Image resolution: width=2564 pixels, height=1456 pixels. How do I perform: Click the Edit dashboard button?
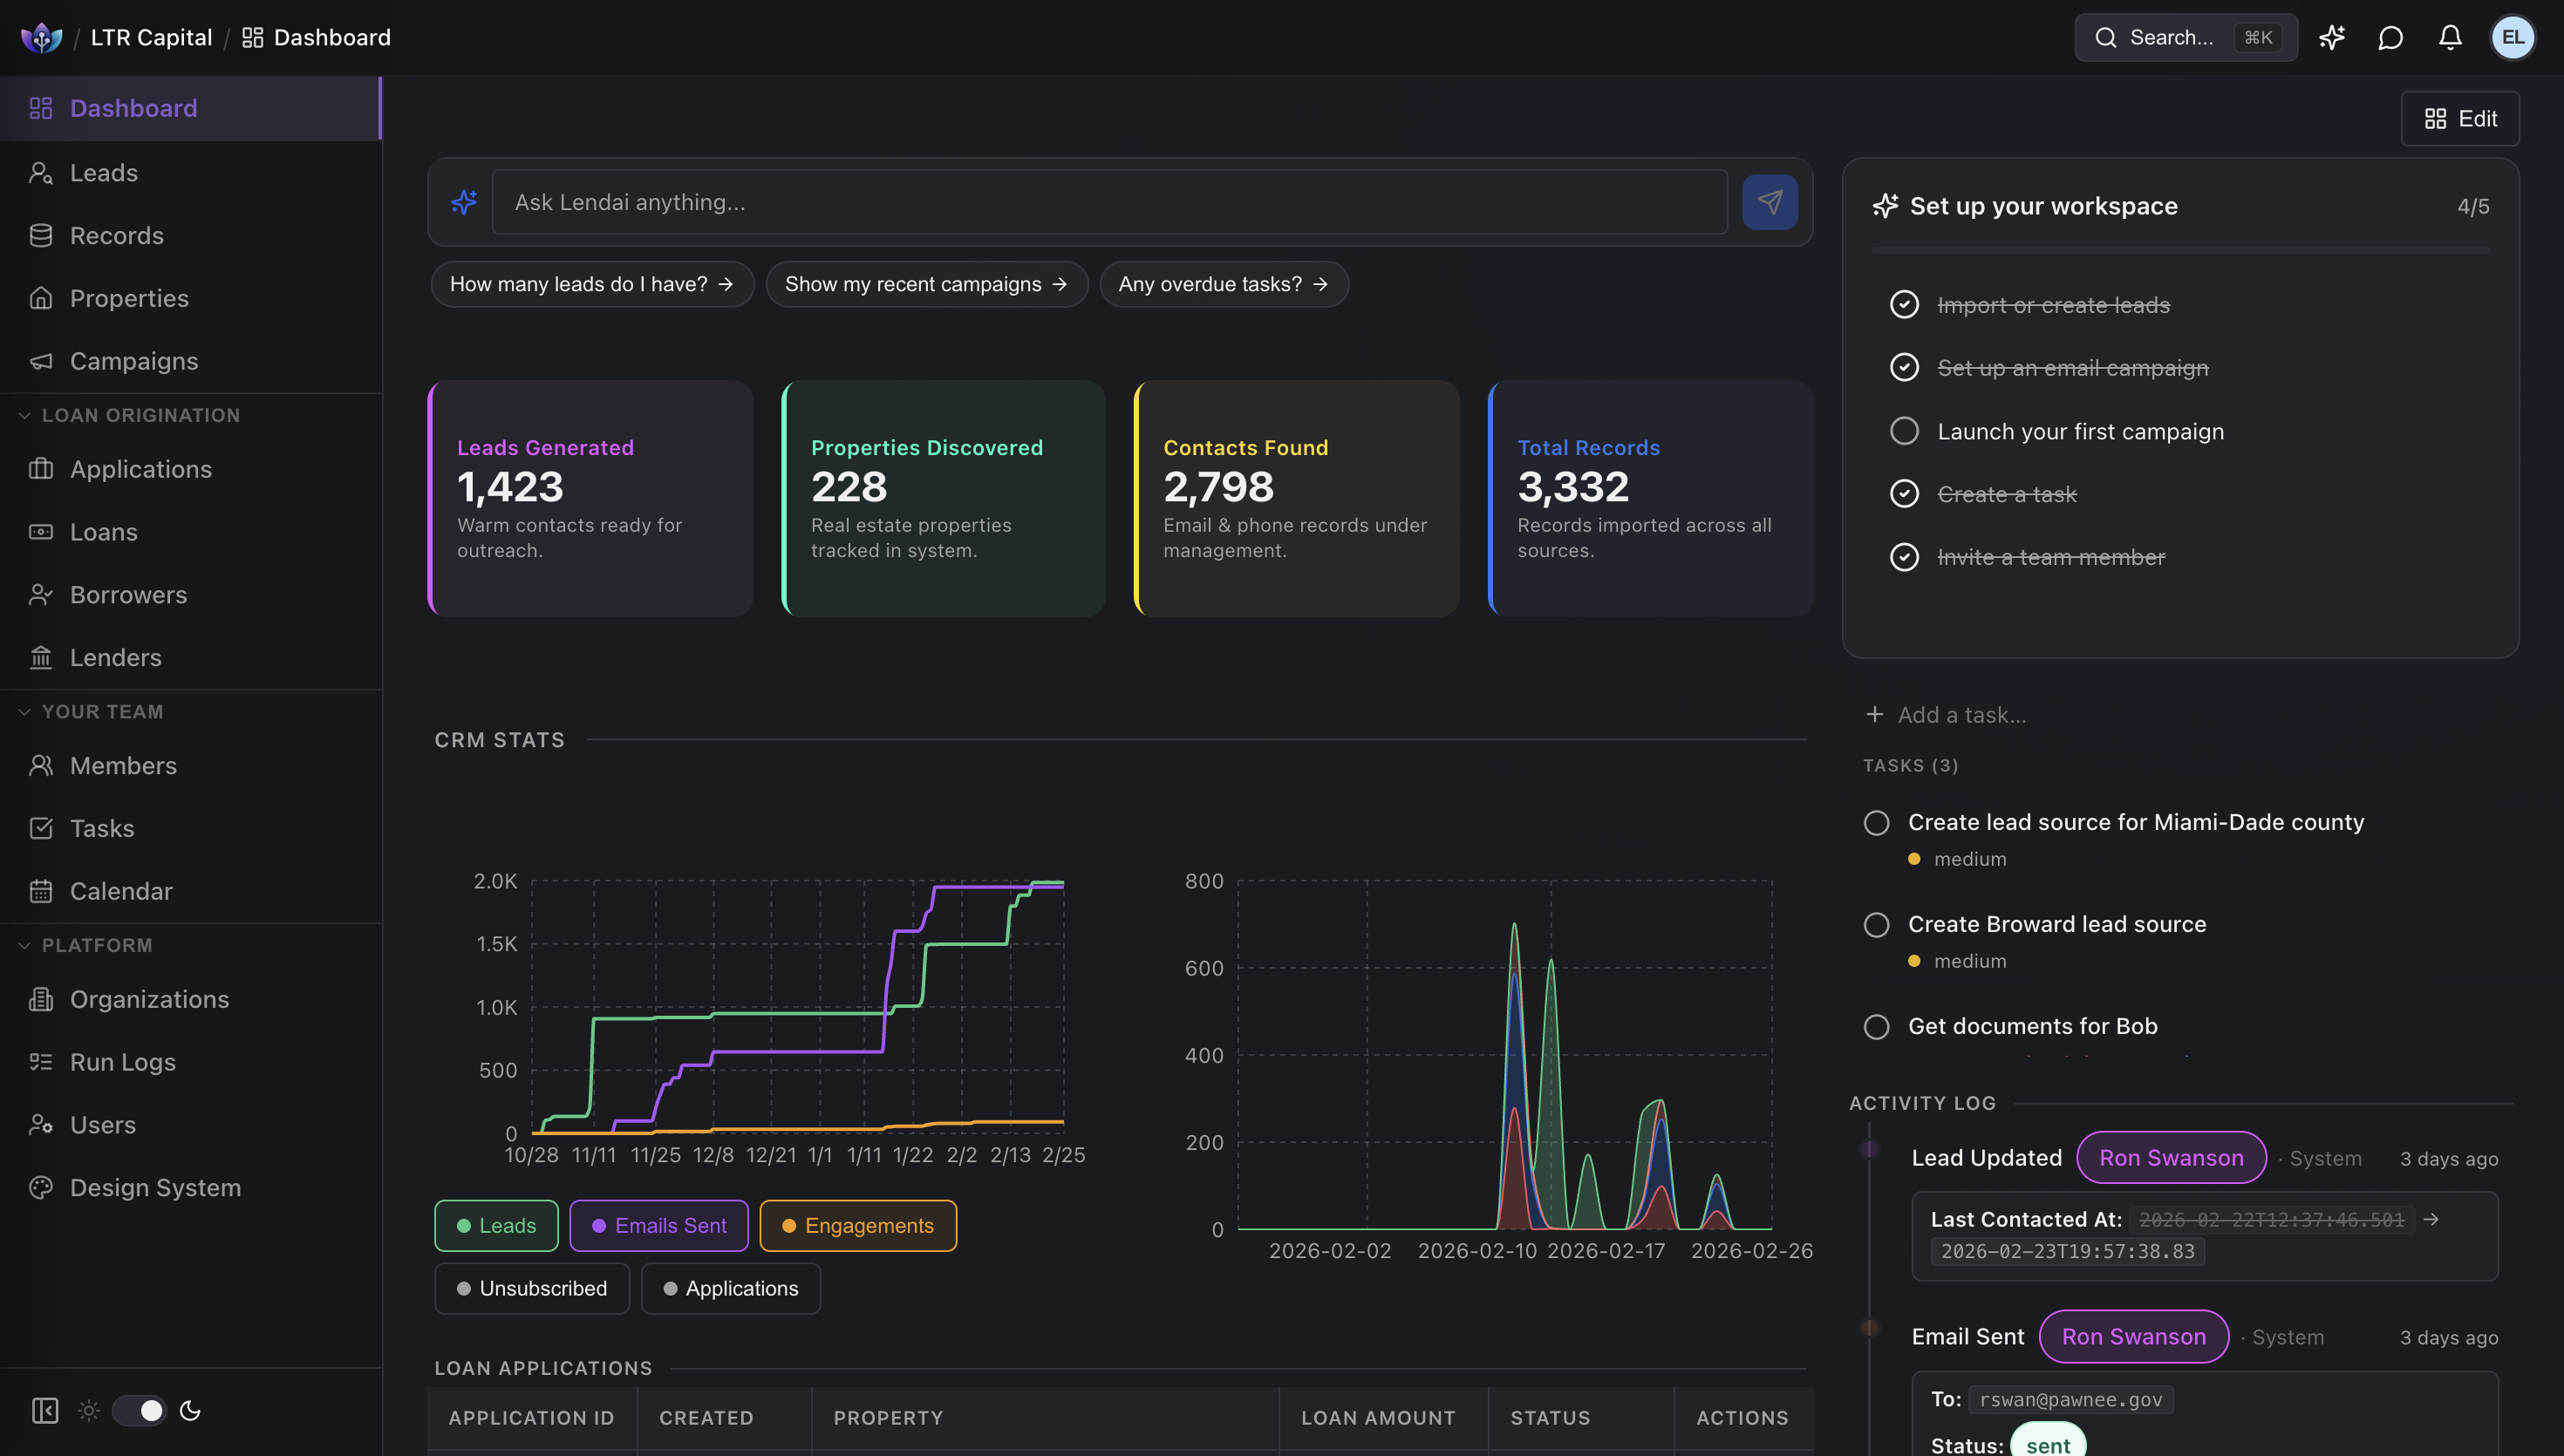[x=2459, y=118]
